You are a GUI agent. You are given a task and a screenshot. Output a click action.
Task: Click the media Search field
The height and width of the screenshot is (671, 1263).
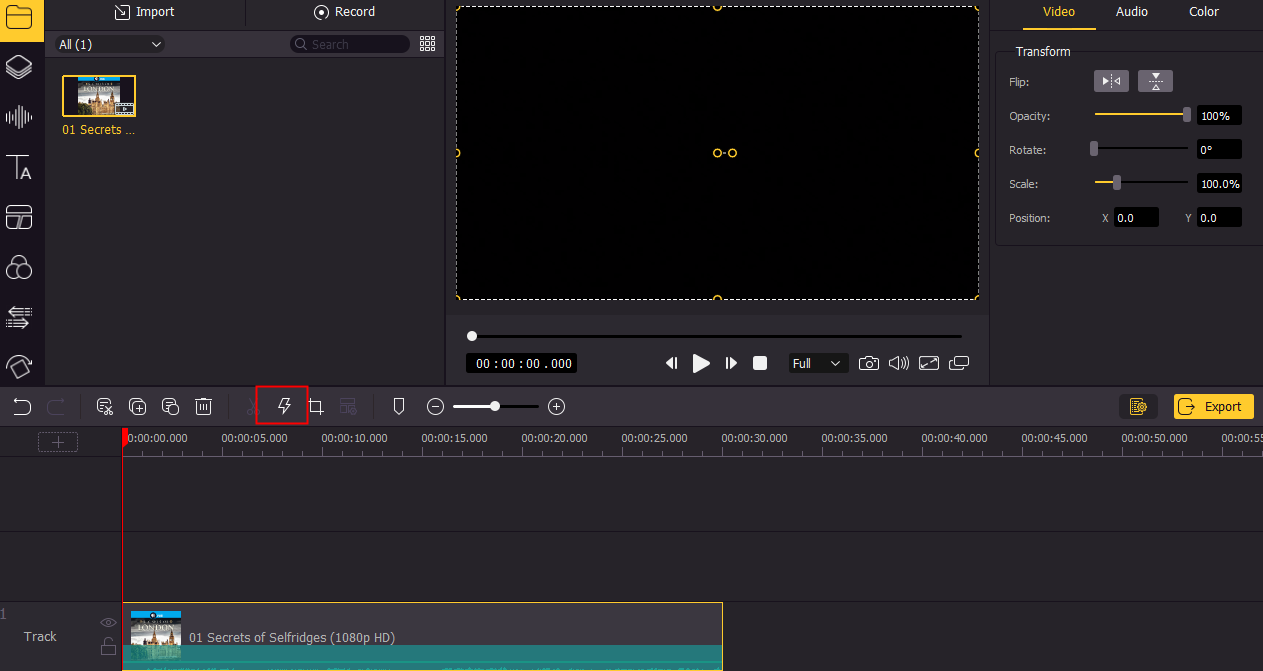(x=350, y=44)
